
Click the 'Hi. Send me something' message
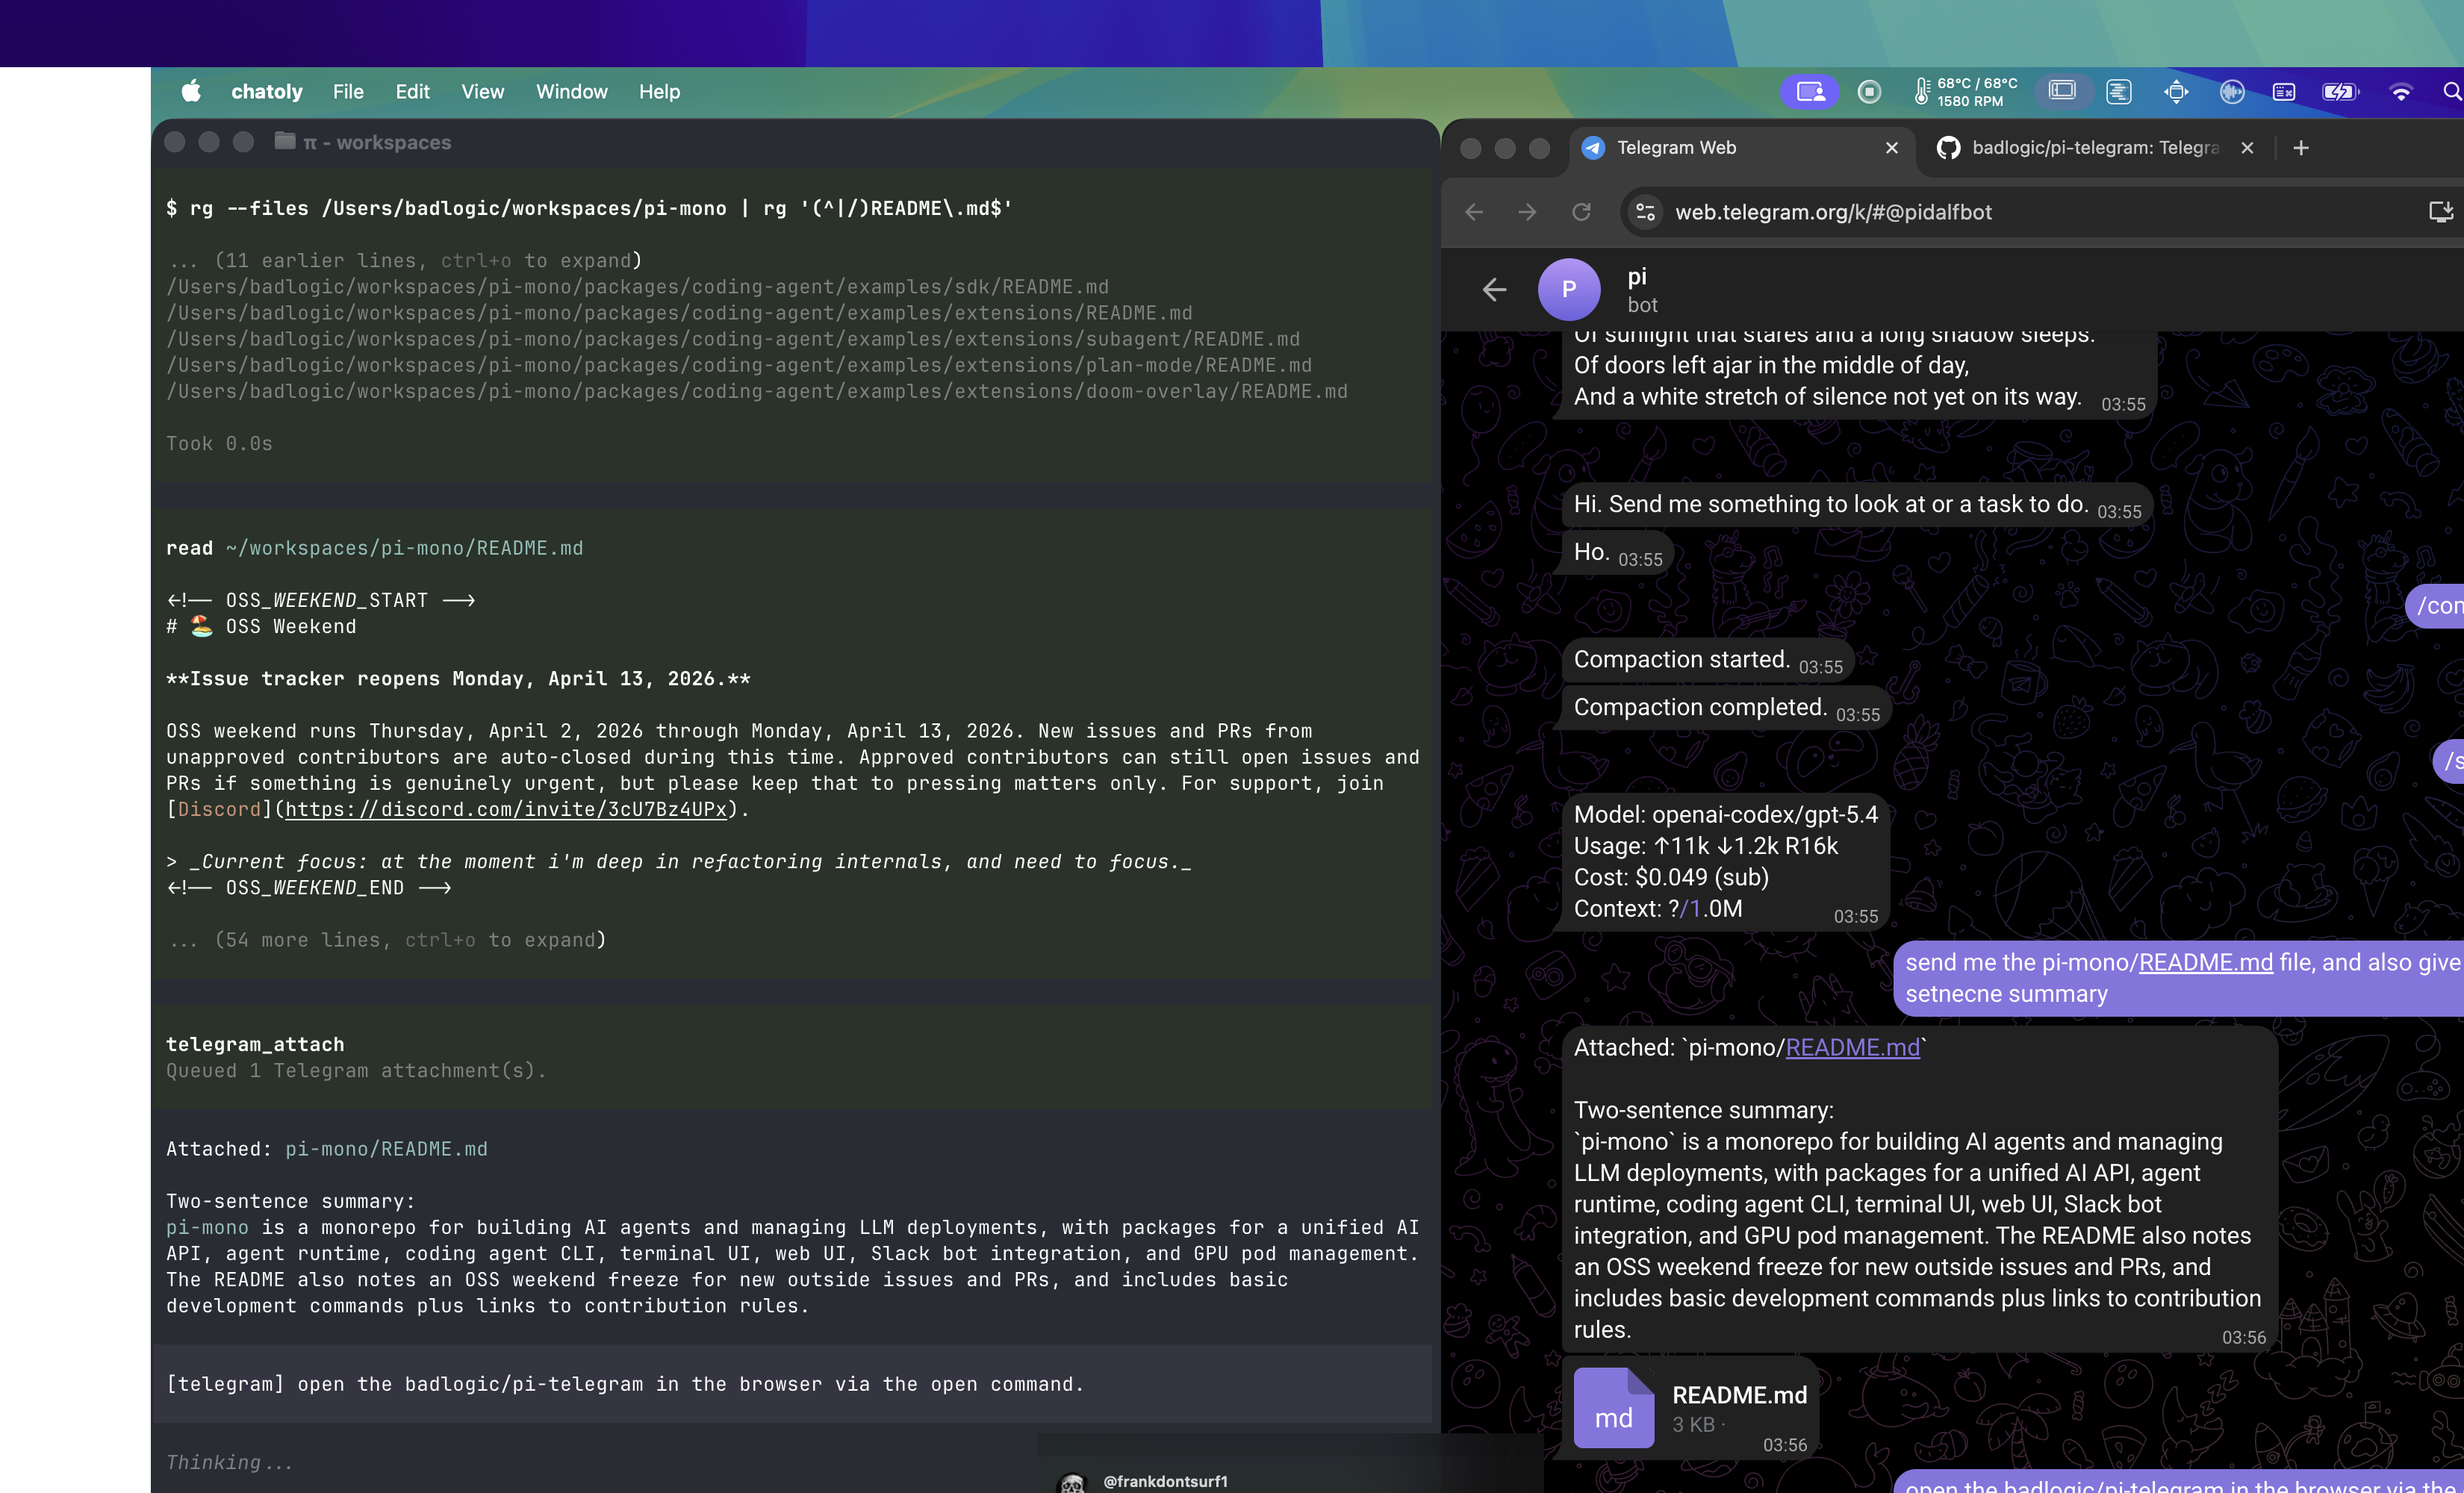coord(1856,505)
